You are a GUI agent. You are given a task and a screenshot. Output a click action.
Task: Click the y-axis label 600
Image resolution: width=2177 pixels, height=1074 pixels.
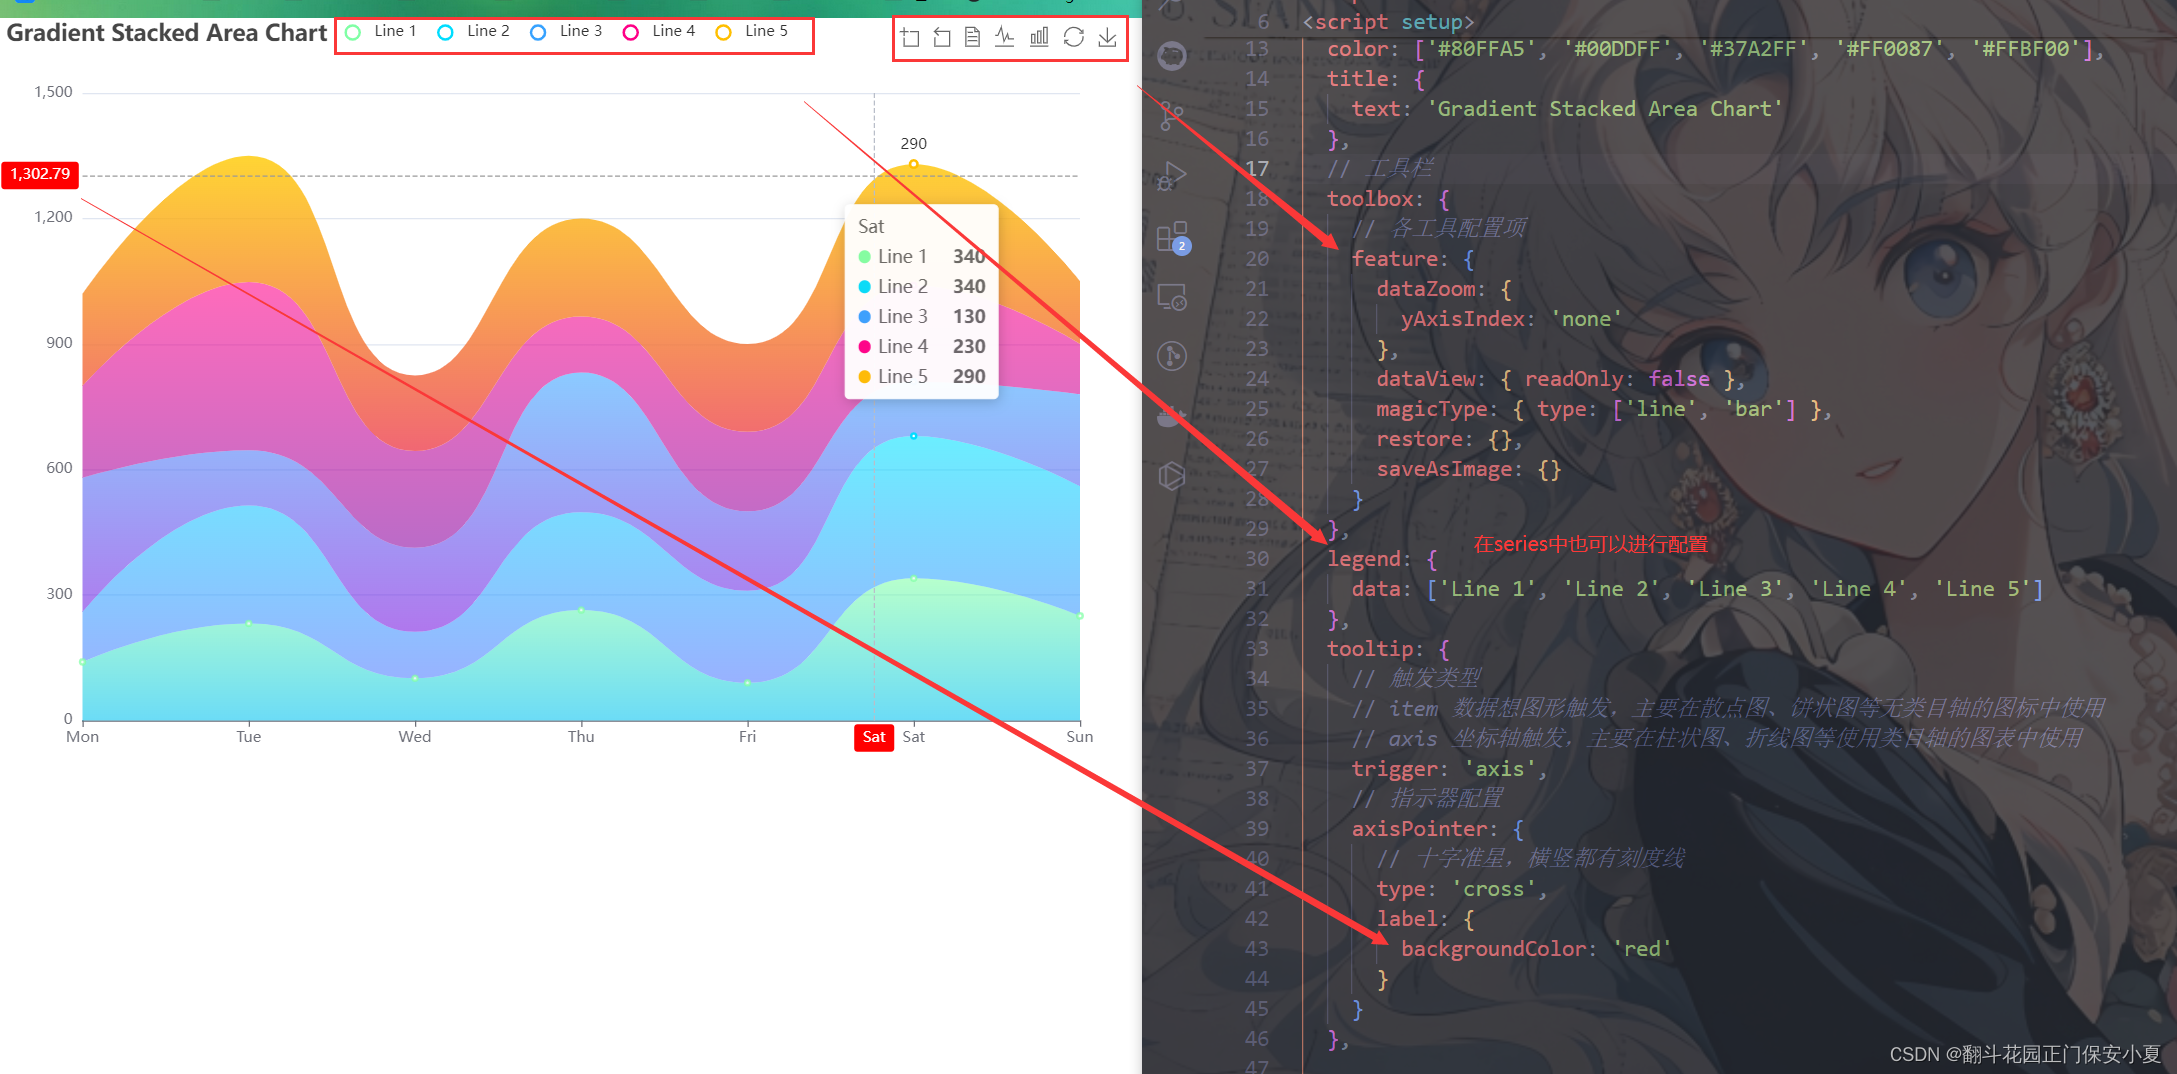(59, 468)
